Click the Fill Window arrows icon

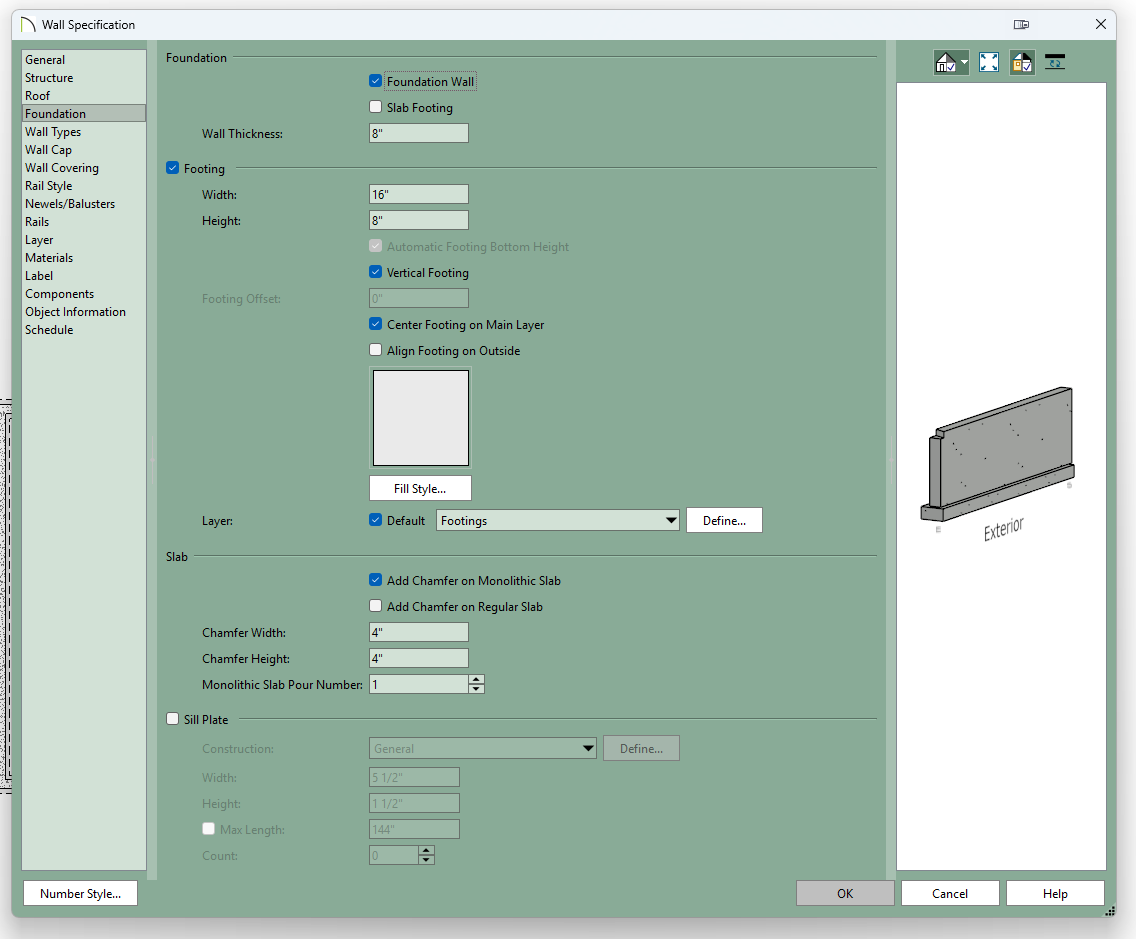click(x=989, y=62)
